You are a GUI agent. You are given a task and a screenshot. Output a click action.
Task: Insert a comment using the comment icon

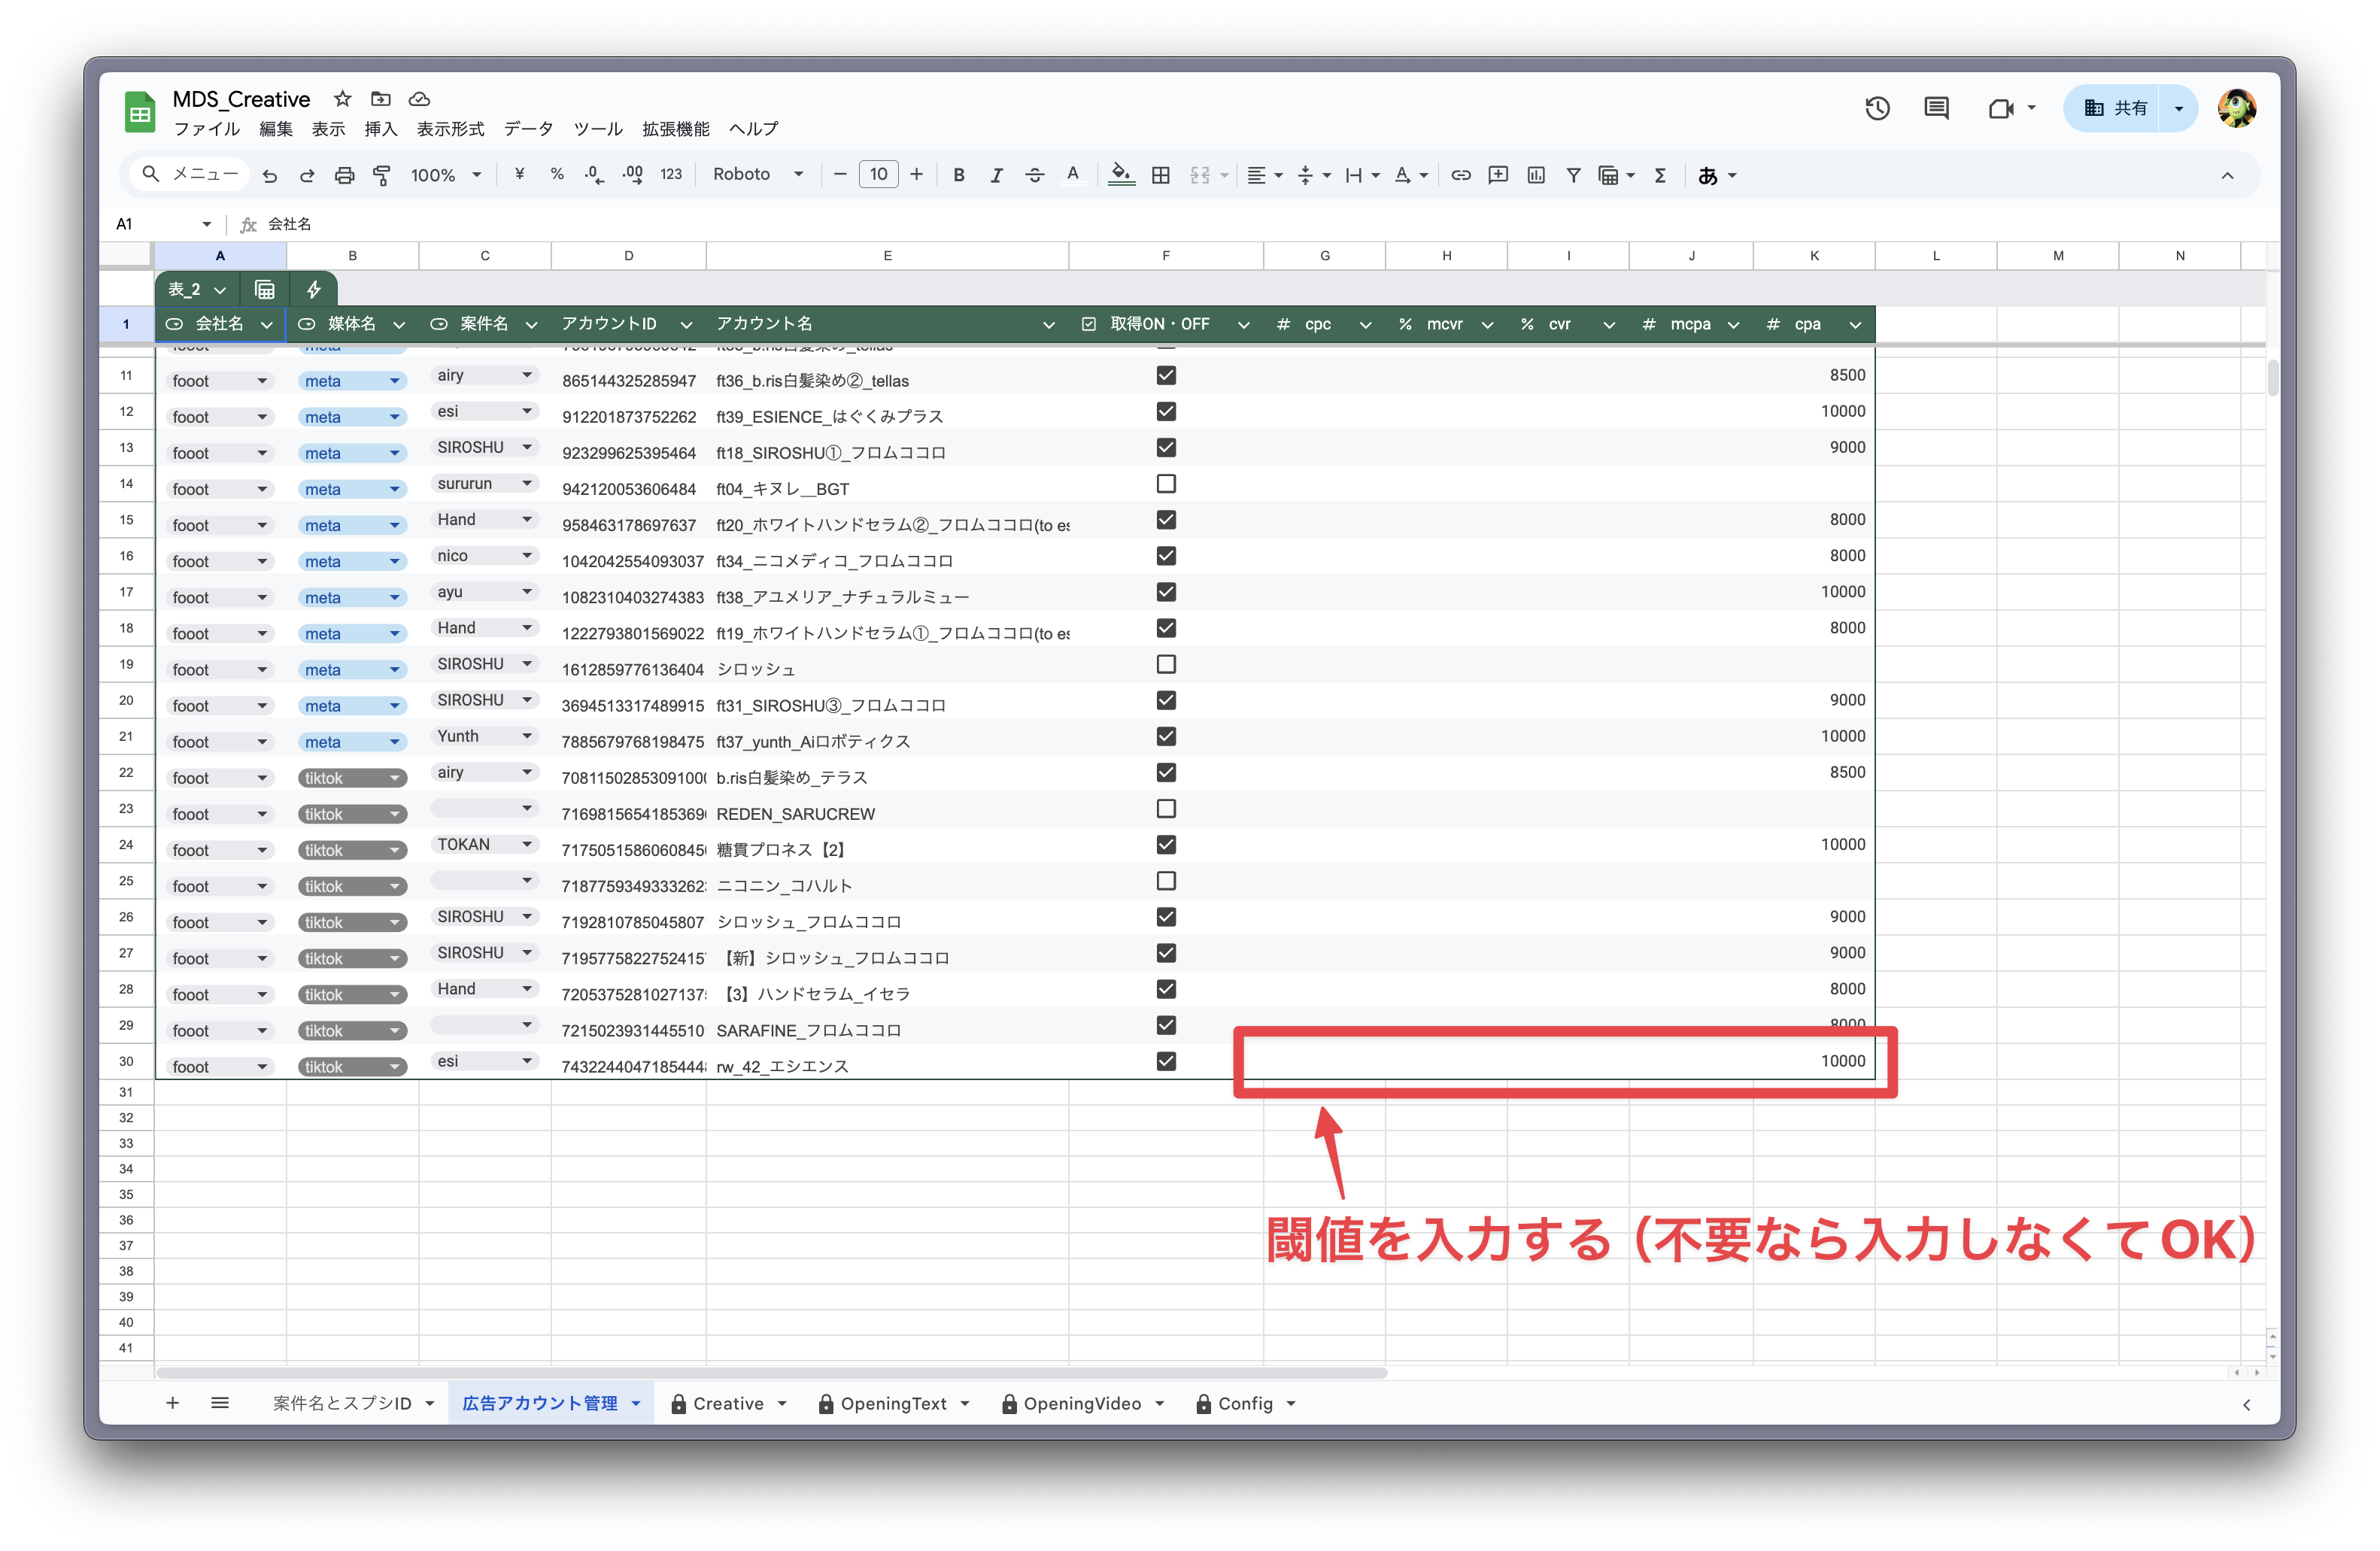(x=1498, y=174)
